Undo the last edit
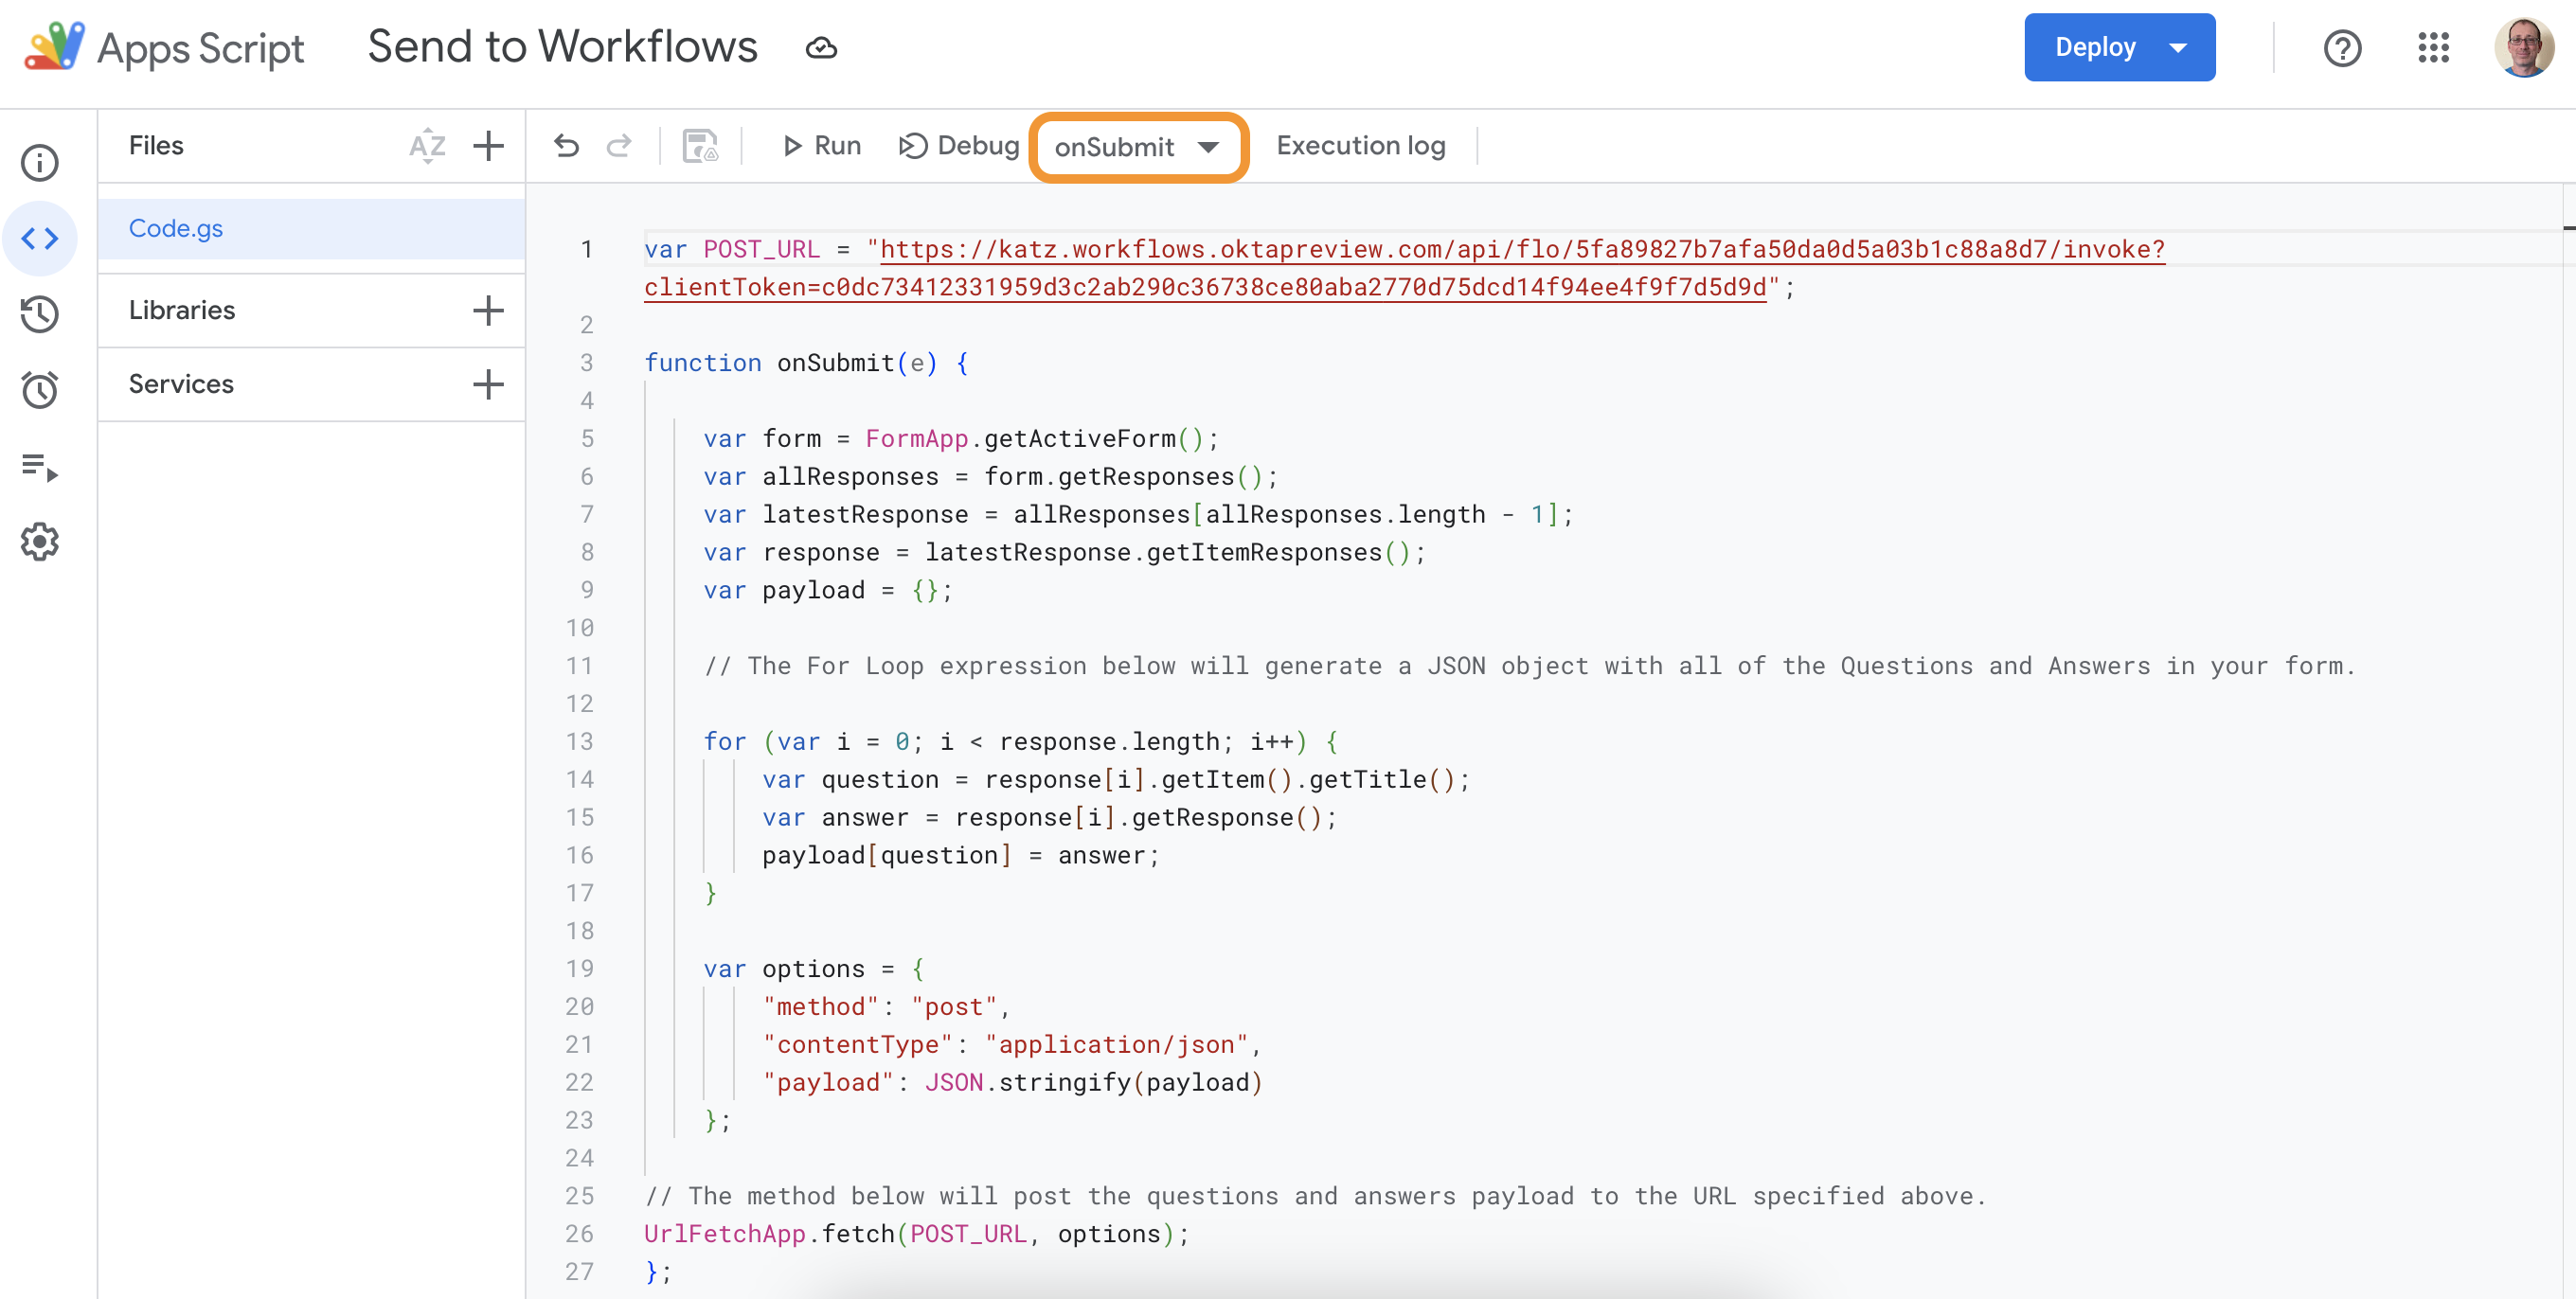The width and height of the screenshot is (2576, 1299). (x=566, y=146)
